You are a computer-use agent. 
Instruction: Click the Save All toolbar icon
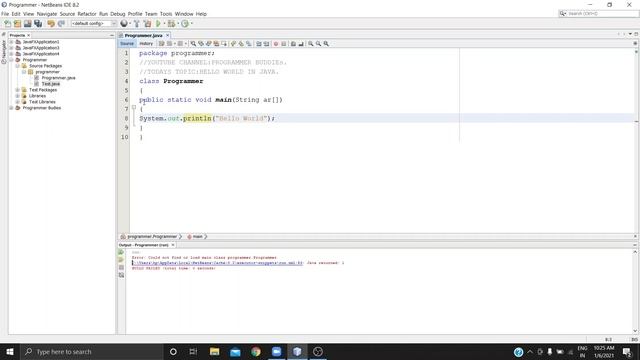38,24
